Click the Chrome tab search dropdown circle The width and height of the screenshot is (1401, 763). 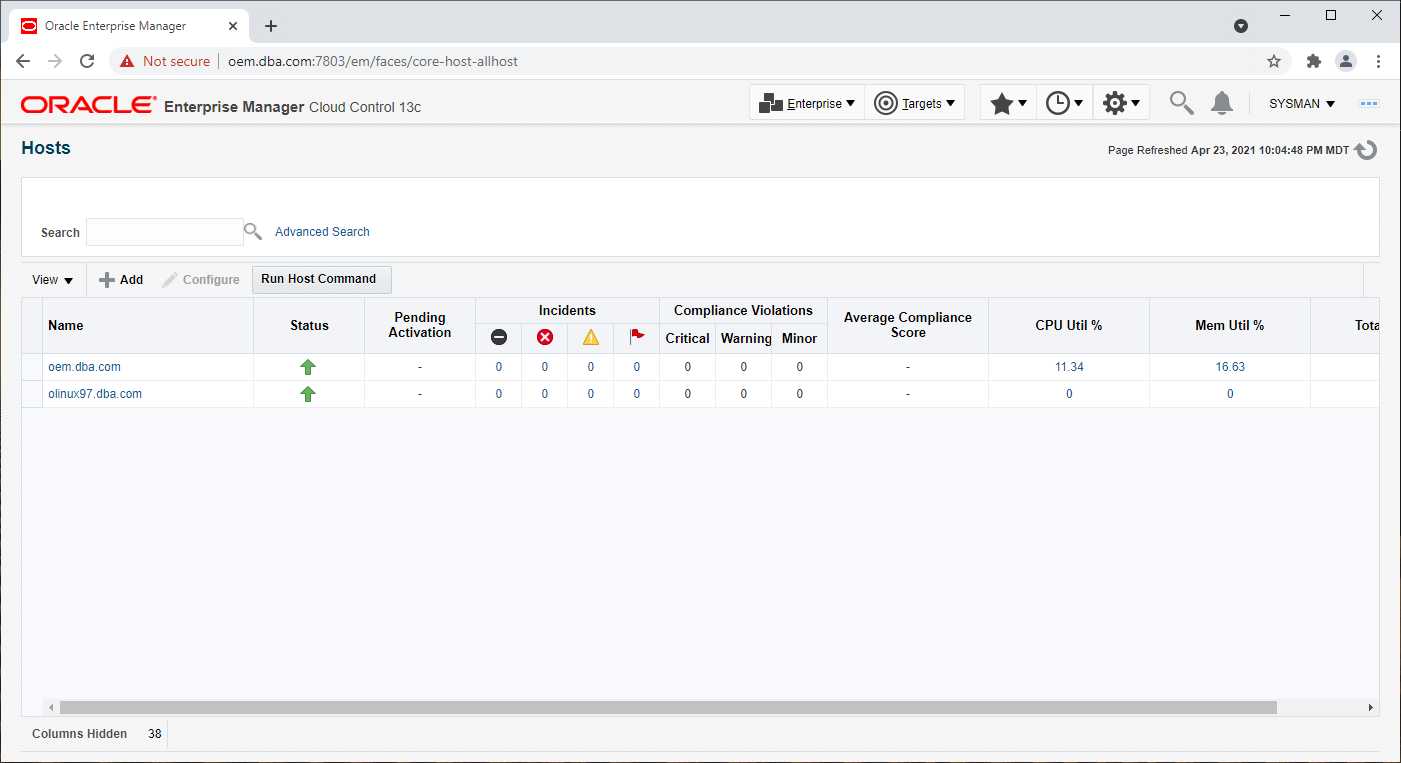pos(1241,26)
